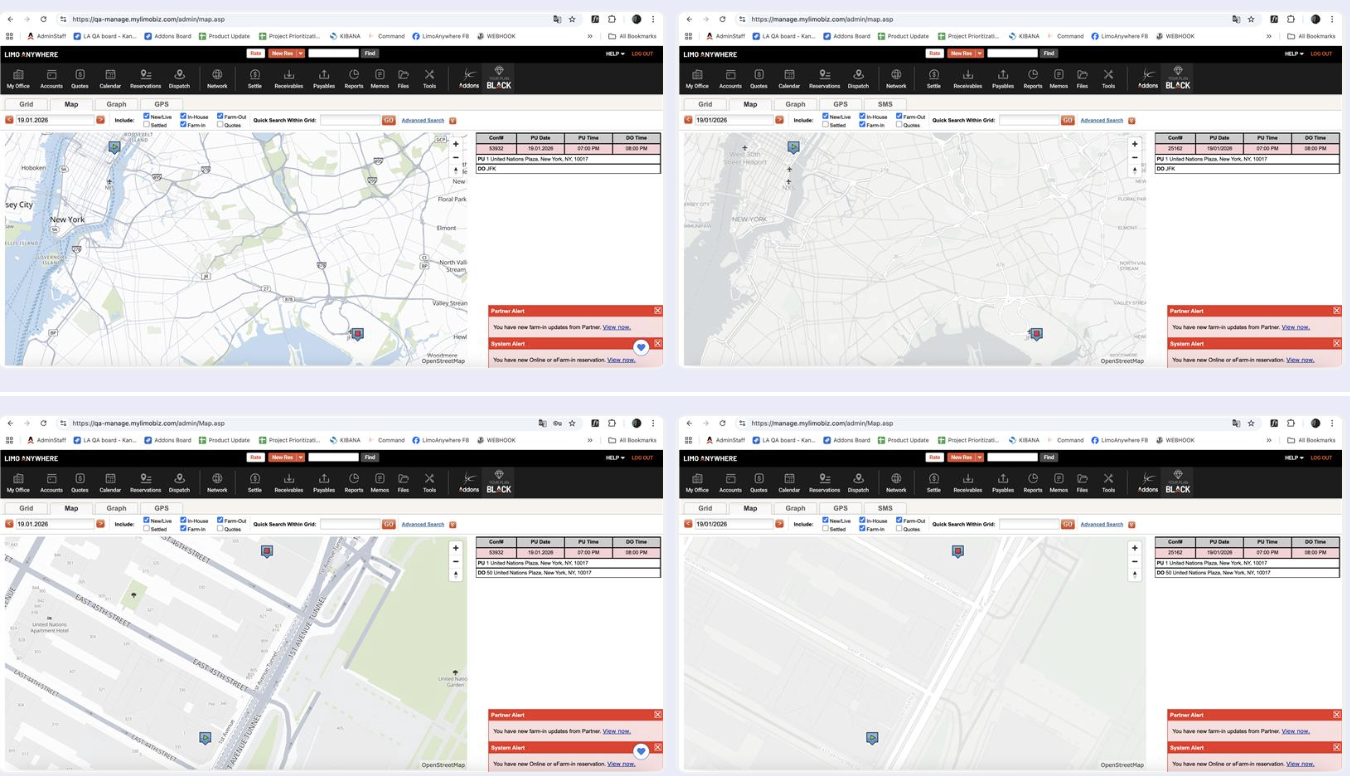Click Reservations icon in the top-right window
The width and height of the screenshot is (1350, 776).
824,78
